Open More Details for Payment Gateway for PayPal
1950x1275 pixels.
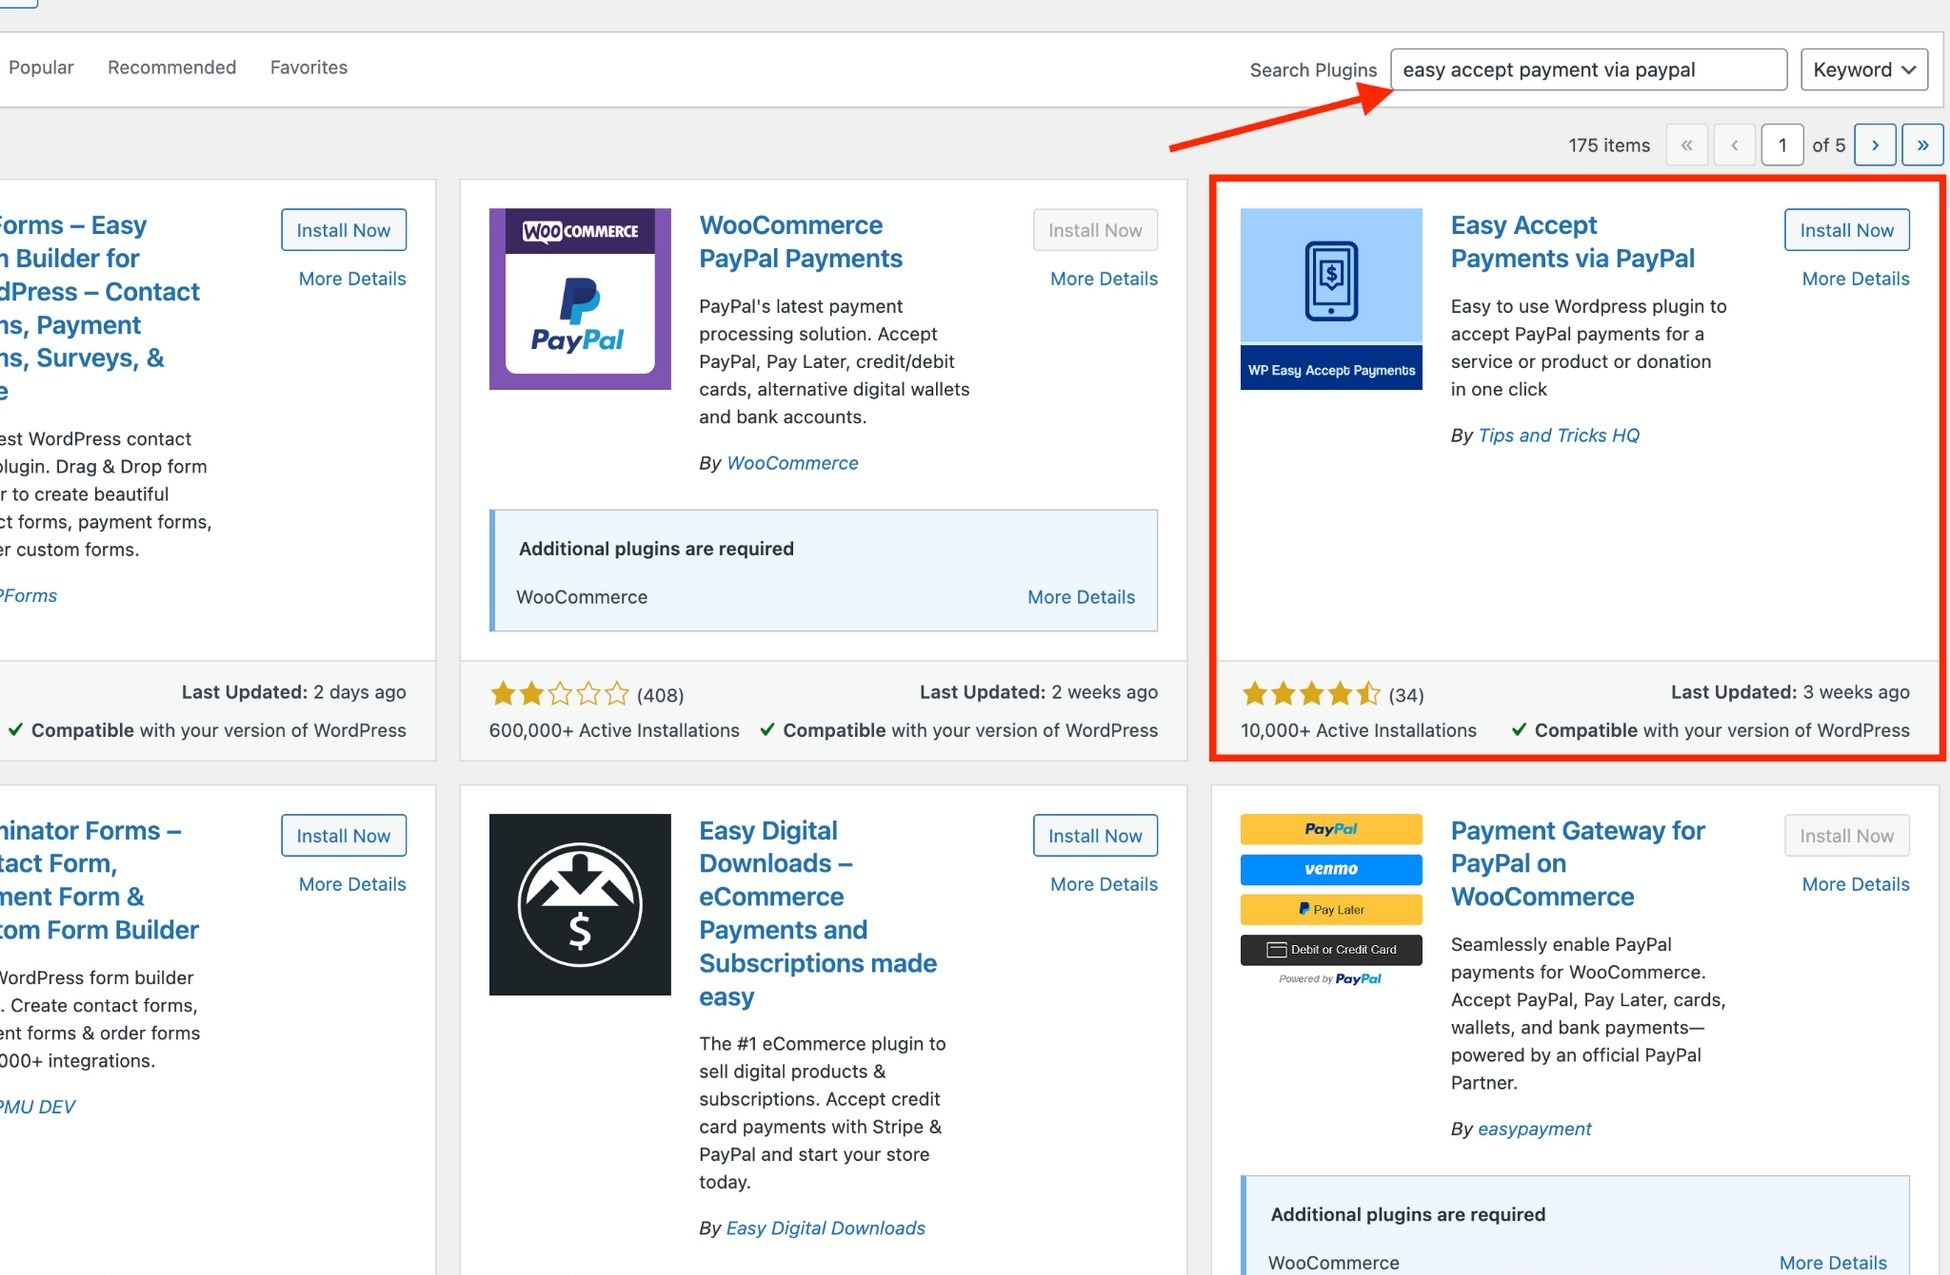[1856, 884]
